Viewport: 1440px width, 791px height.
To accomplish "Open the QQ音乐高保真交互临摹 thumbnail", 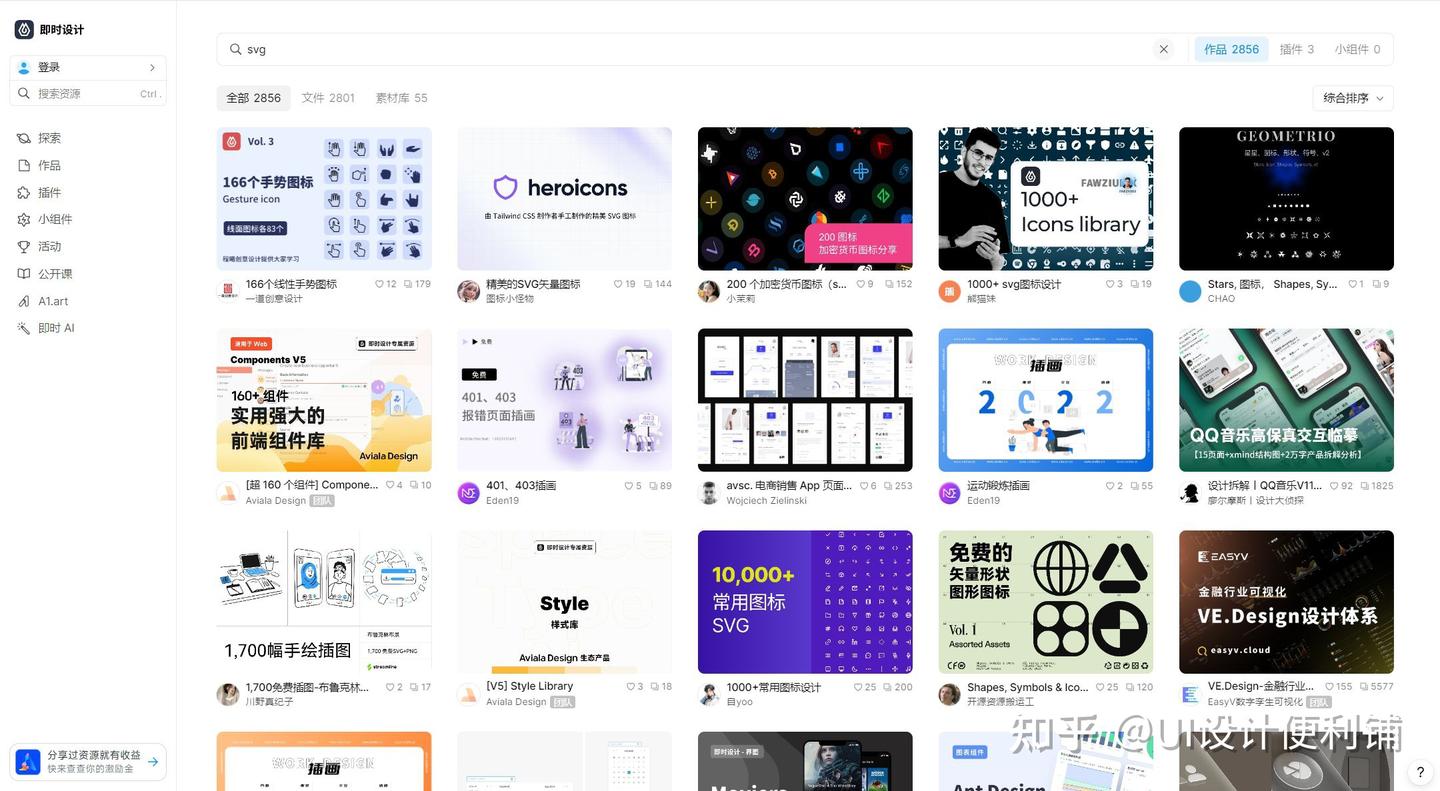I will 1286,400.
